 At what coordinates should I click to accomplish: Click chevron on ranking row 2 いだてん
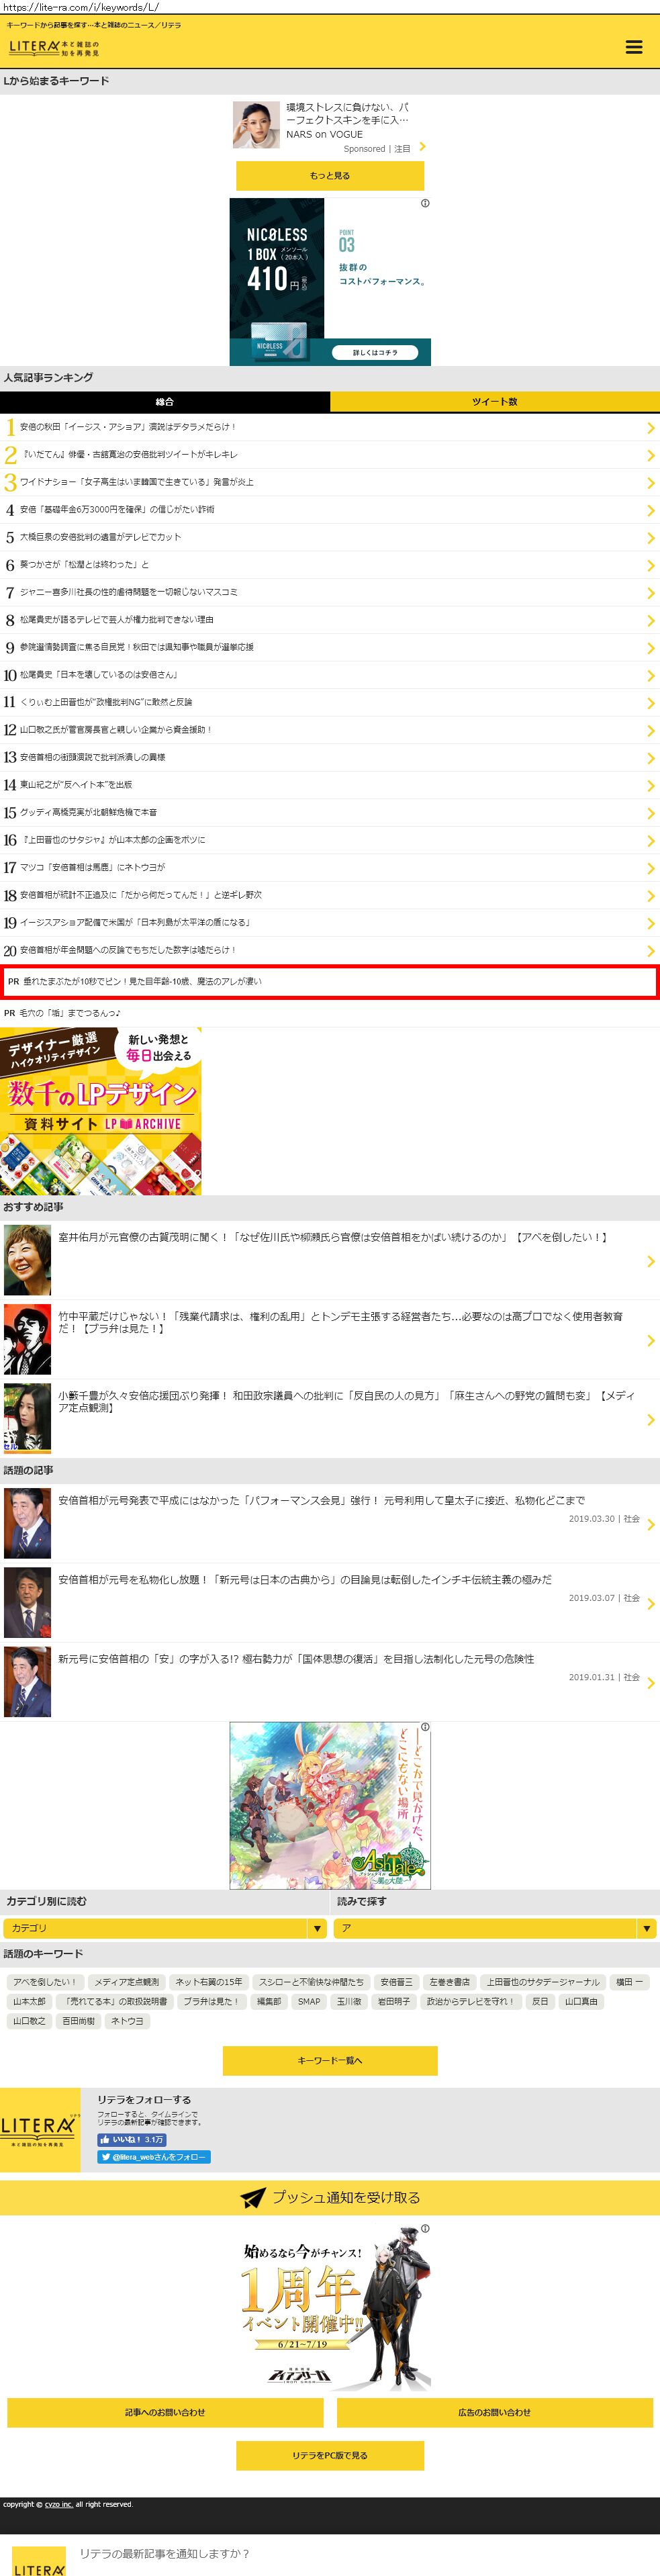(x=651, y=455)
